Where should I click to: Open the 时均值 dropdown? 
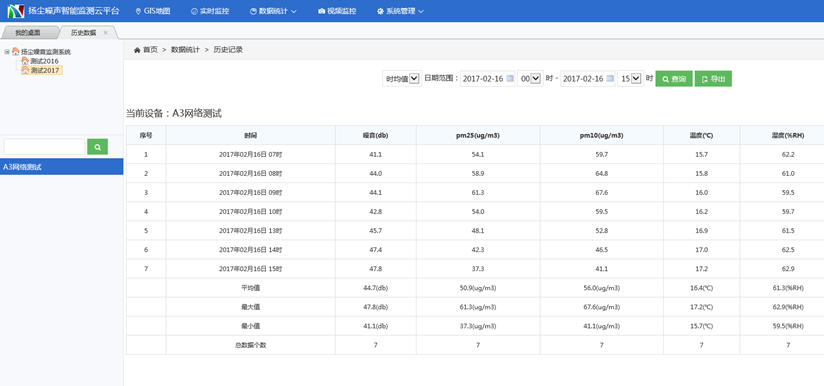pyautogui.click(x=402, y=79)
